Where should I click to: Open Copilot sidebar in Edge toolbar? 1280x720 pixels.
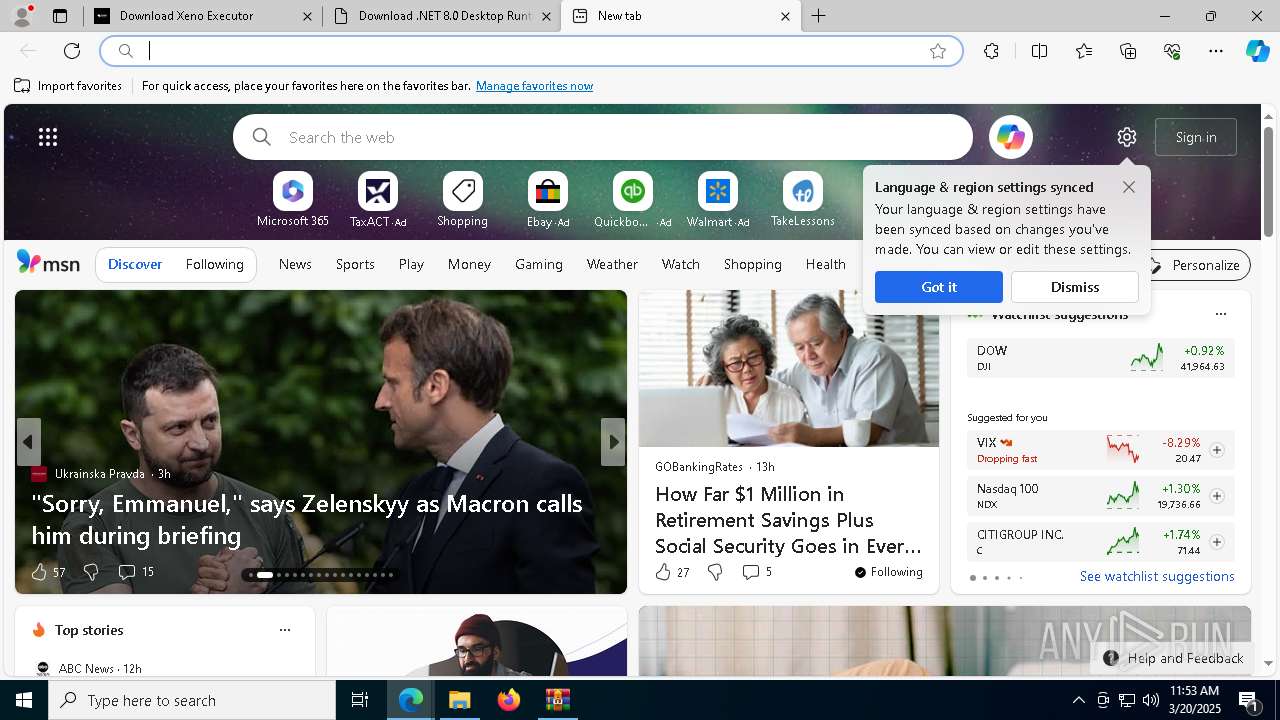tap(1257, 51)
